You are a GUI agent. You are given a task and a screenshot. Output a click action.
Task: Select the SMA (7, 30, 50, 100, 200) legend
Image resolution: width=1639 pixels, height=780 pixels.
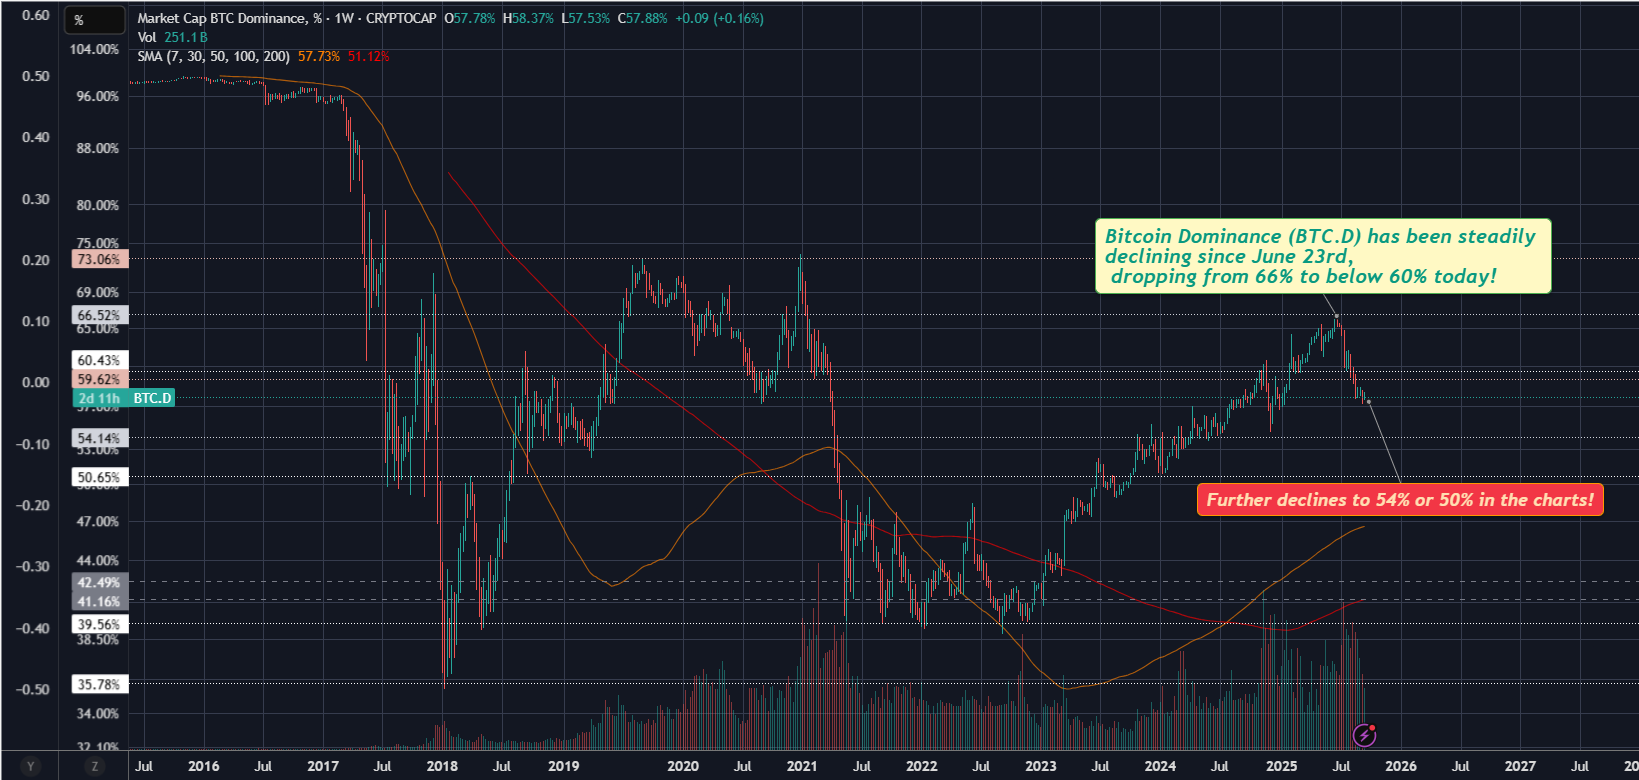[213, 56]
